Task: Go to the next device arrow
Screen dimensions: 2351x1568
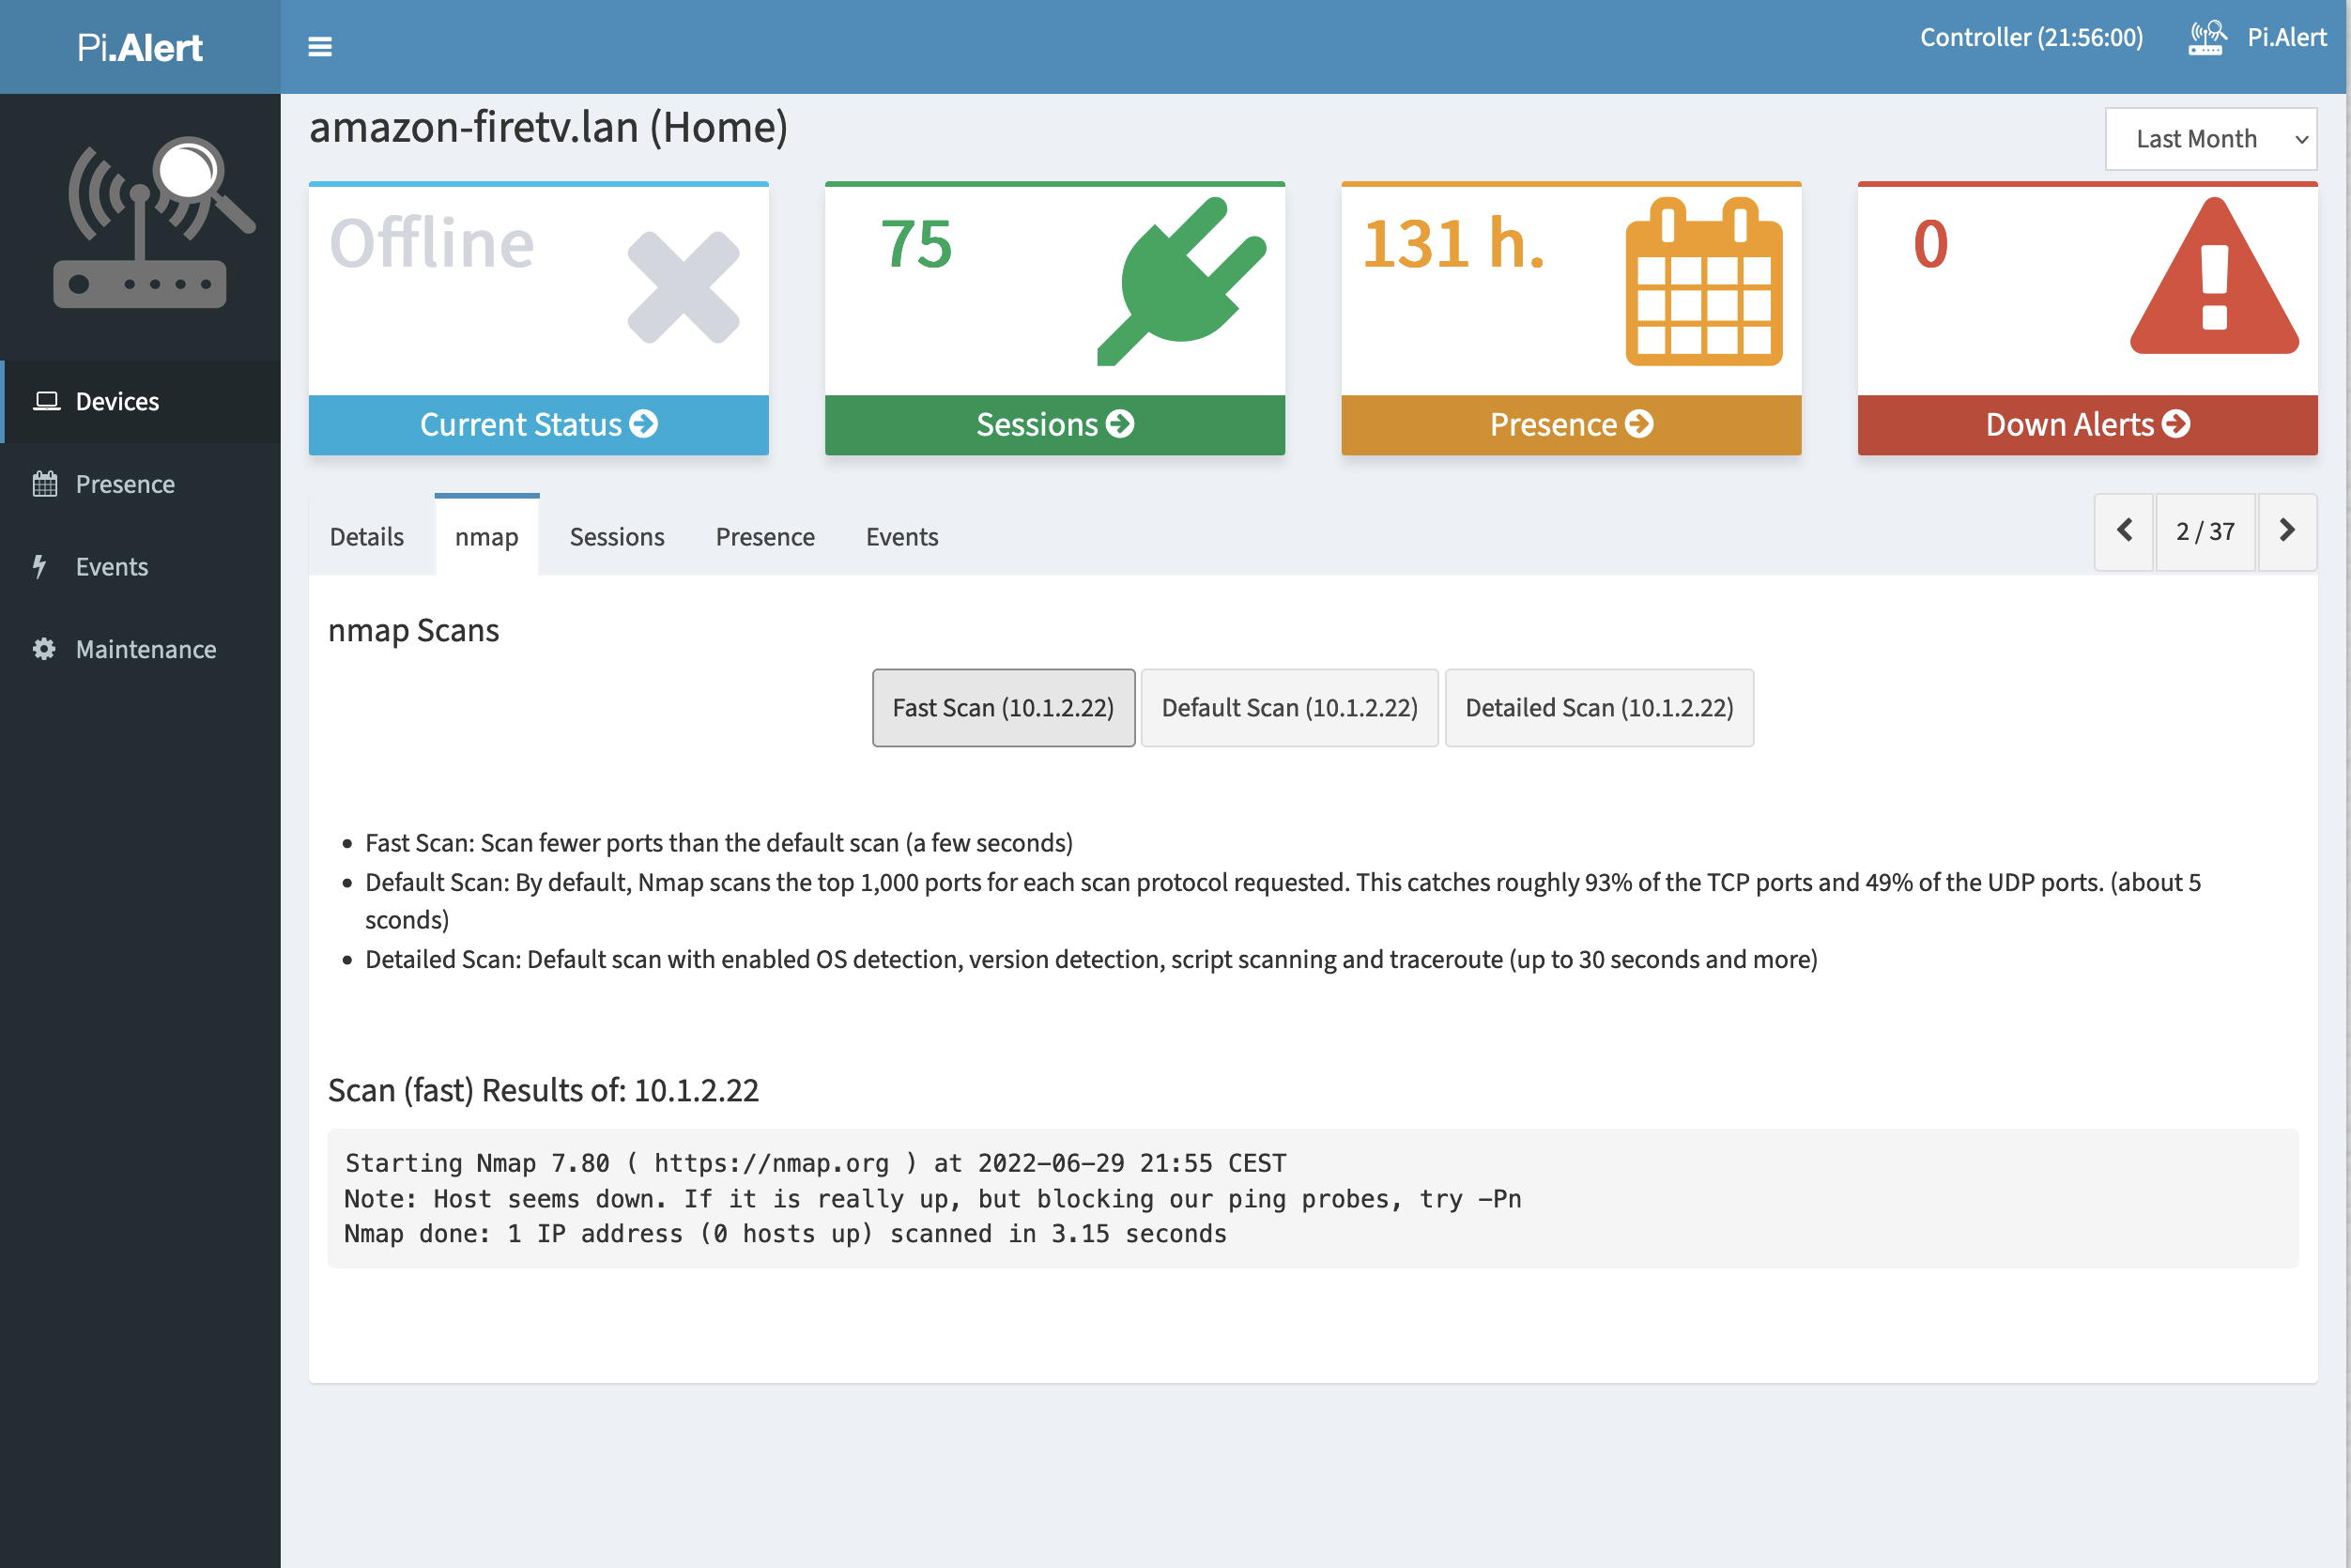Action: point(2286,531)
